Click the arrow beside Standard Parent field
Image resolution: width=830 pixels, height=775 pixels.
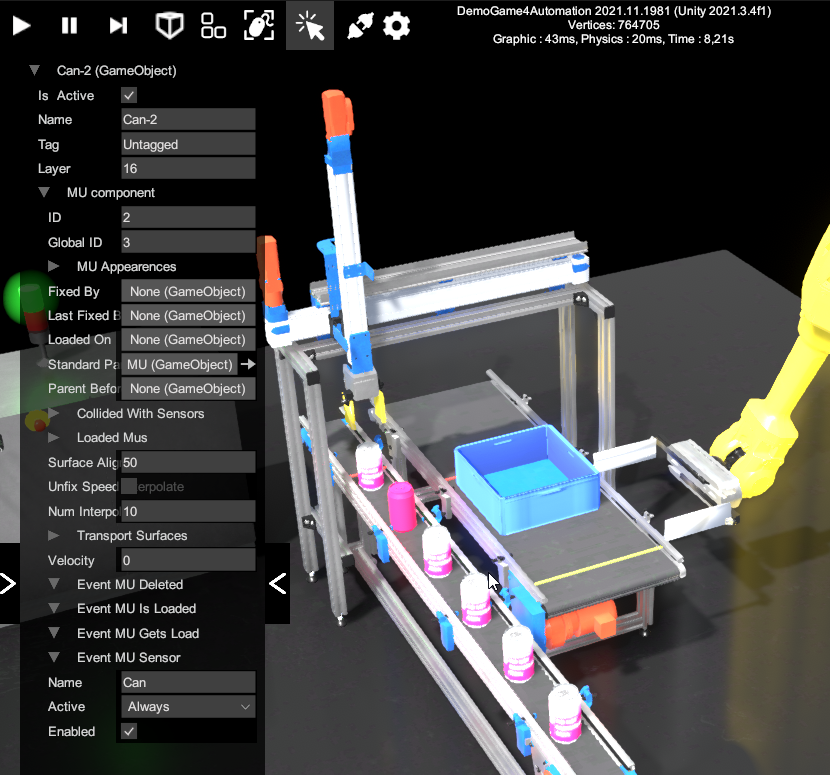tap(248, 365)
